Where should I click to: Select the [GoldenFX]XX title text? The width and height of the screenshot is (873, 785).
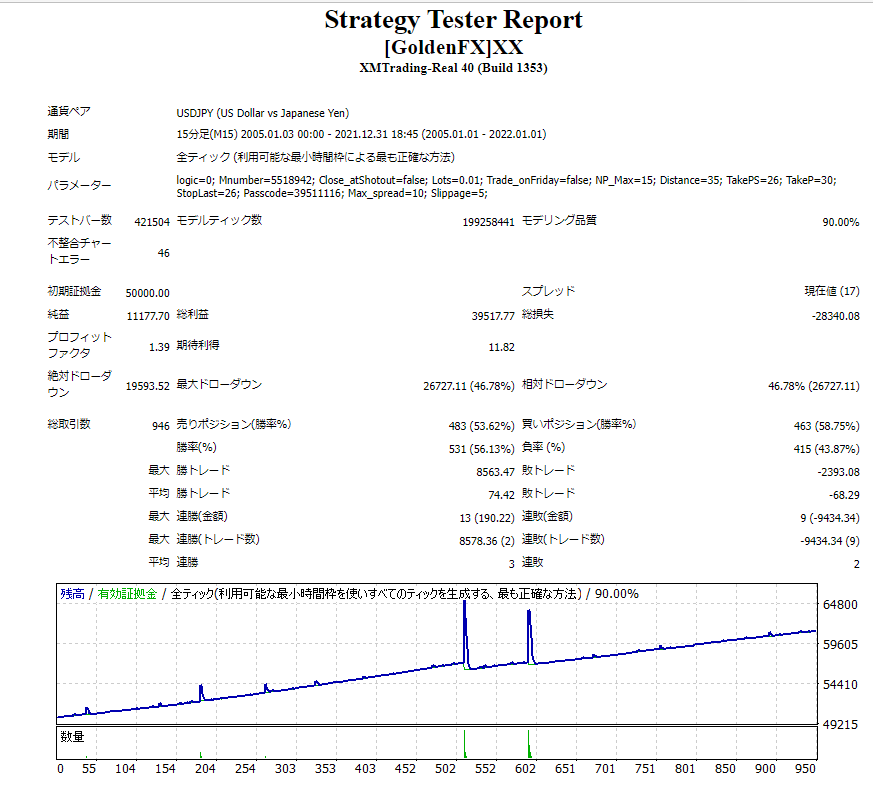pyautogui.click(x=453, y=47)
